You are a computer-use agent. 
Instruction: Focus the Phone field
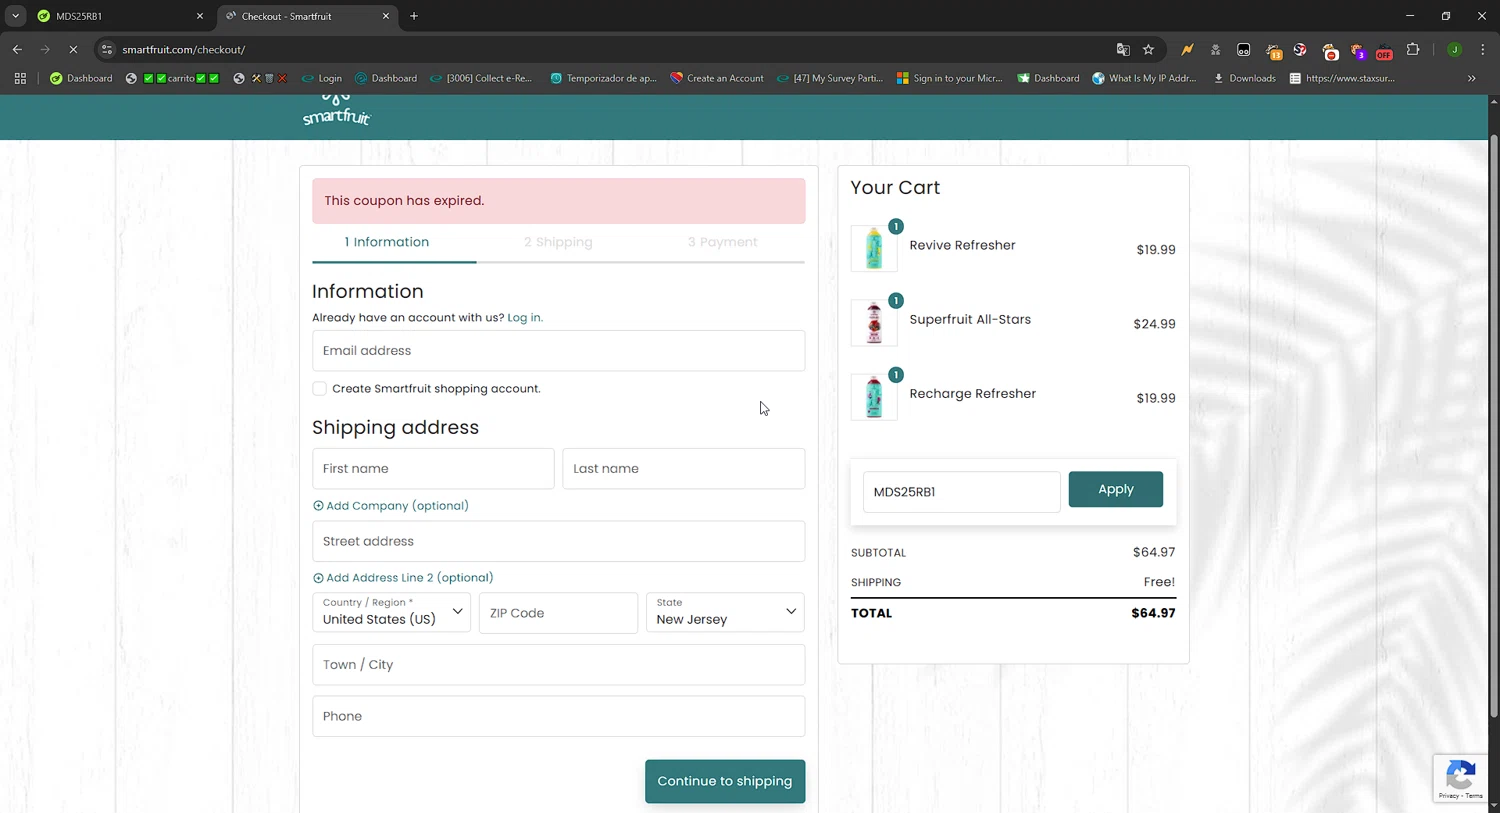click(x=558, y=716)
